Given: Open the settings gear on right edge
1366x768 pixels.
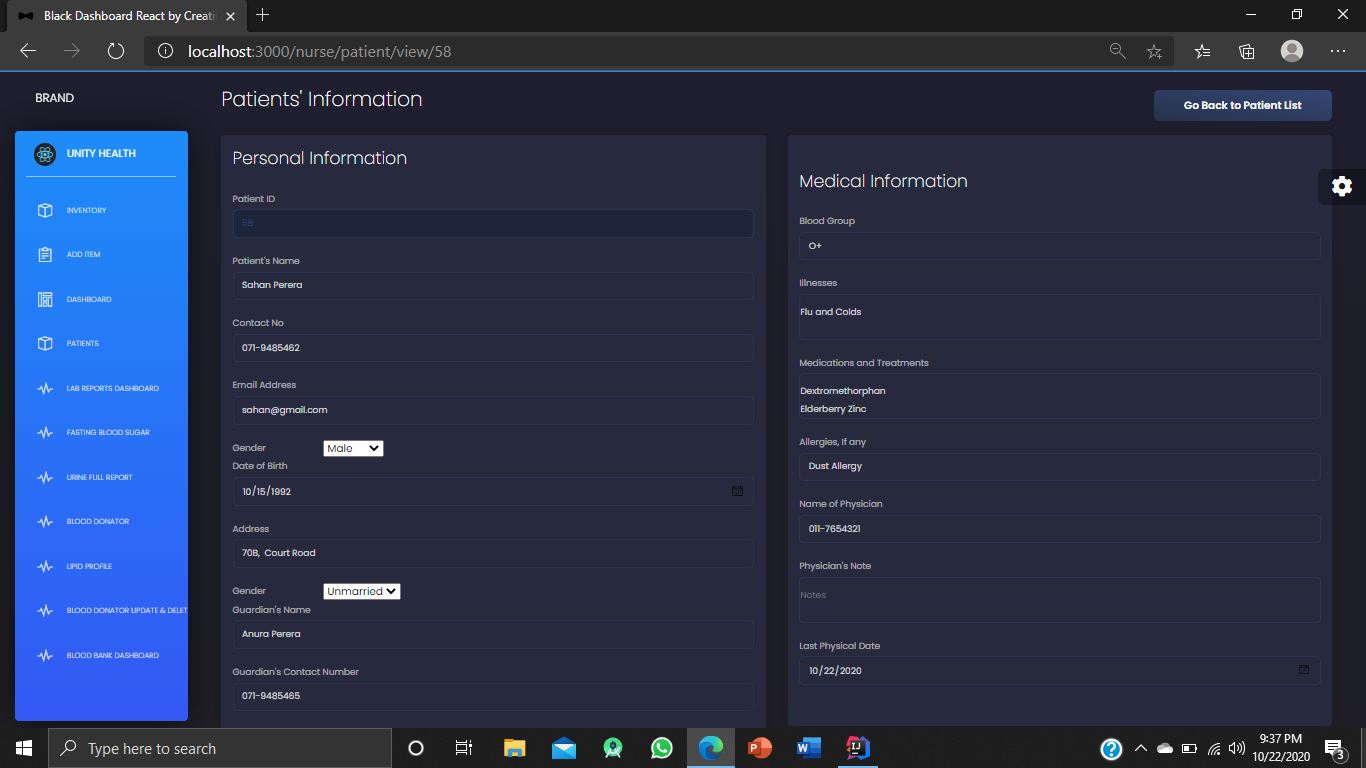Looking at the screenshot, I should tap(1342, 186).
